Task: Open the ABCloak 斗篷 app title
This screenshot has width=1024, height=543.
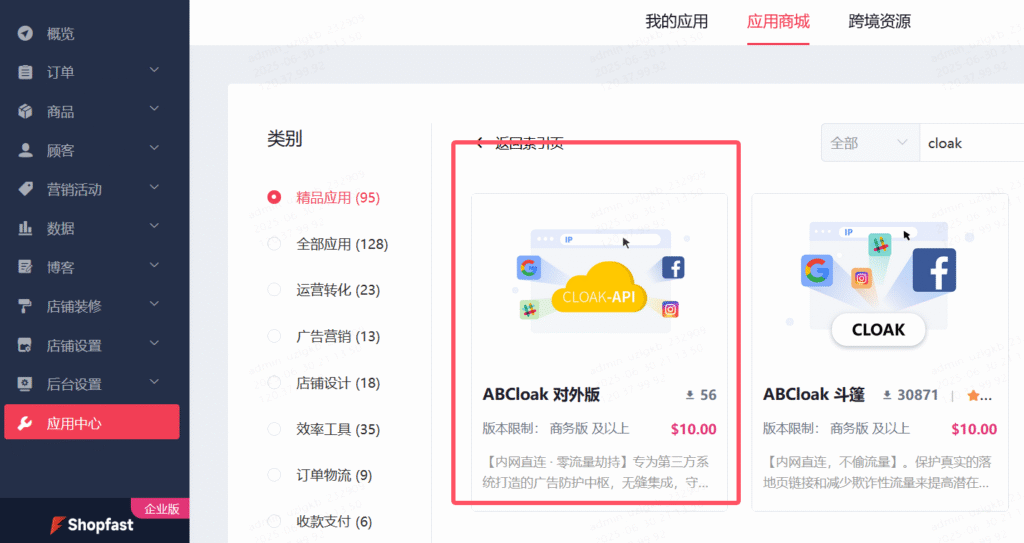Action: pyautogui.click(x=814, y=395)
